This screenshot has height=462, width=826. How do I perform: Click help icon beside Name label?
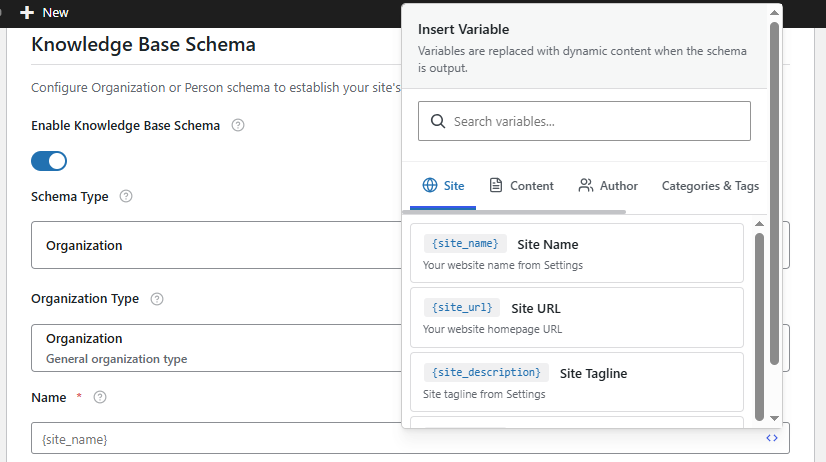tap(100, 398)
